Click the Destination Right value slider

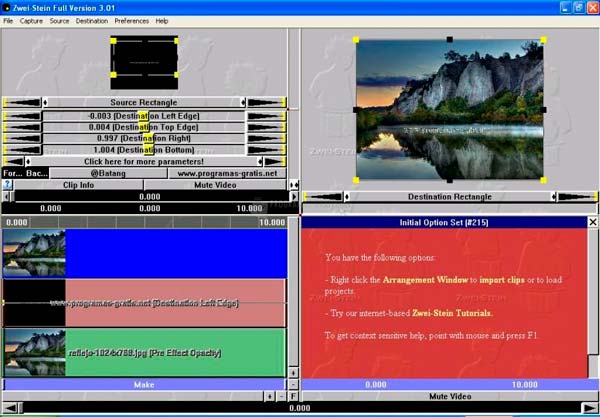[x=143, y=138]
